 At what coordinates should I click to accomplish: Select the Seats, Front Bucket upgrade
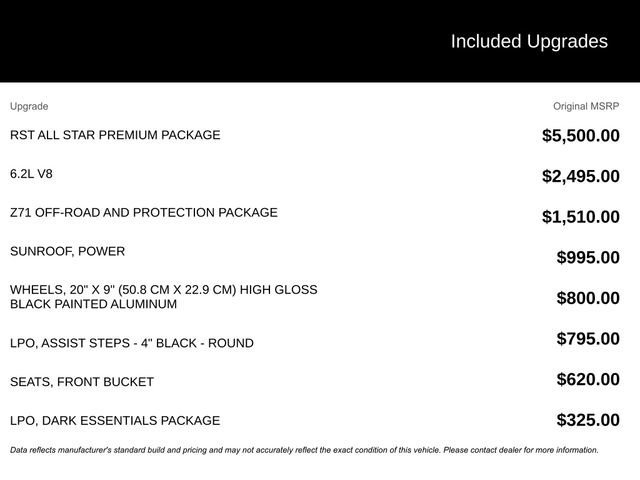point(82,382)
